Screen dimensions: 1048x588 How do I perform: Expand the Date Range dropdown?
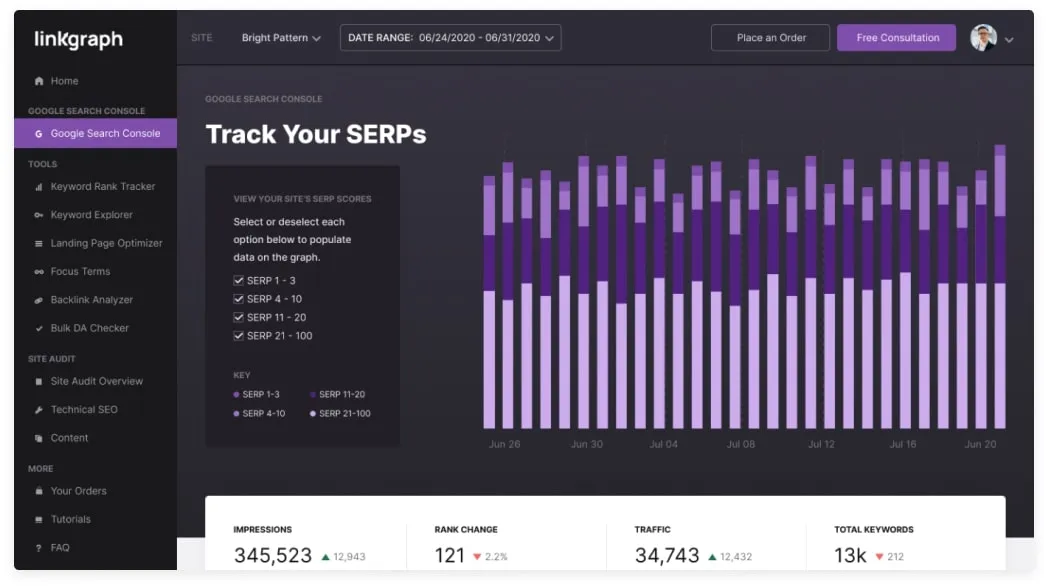point(450,38)
